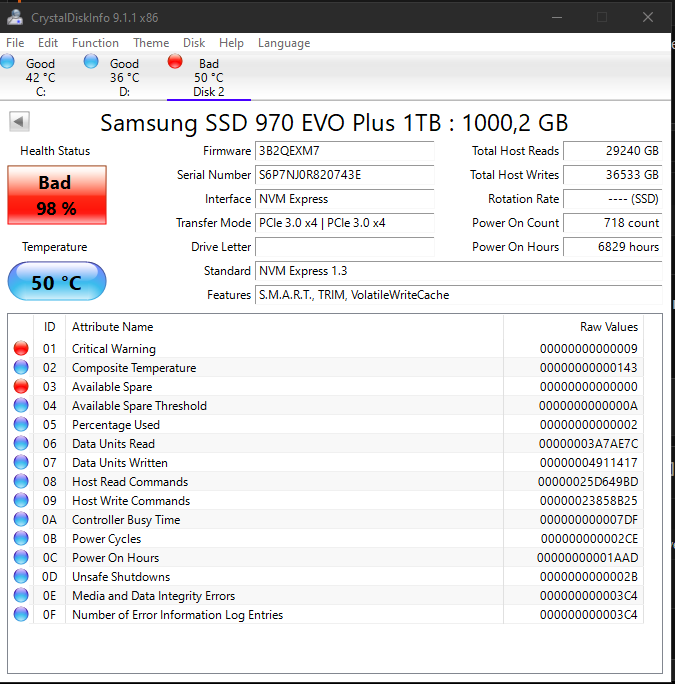Open the Help menu

pyautogui.click(x=231, y=43)
